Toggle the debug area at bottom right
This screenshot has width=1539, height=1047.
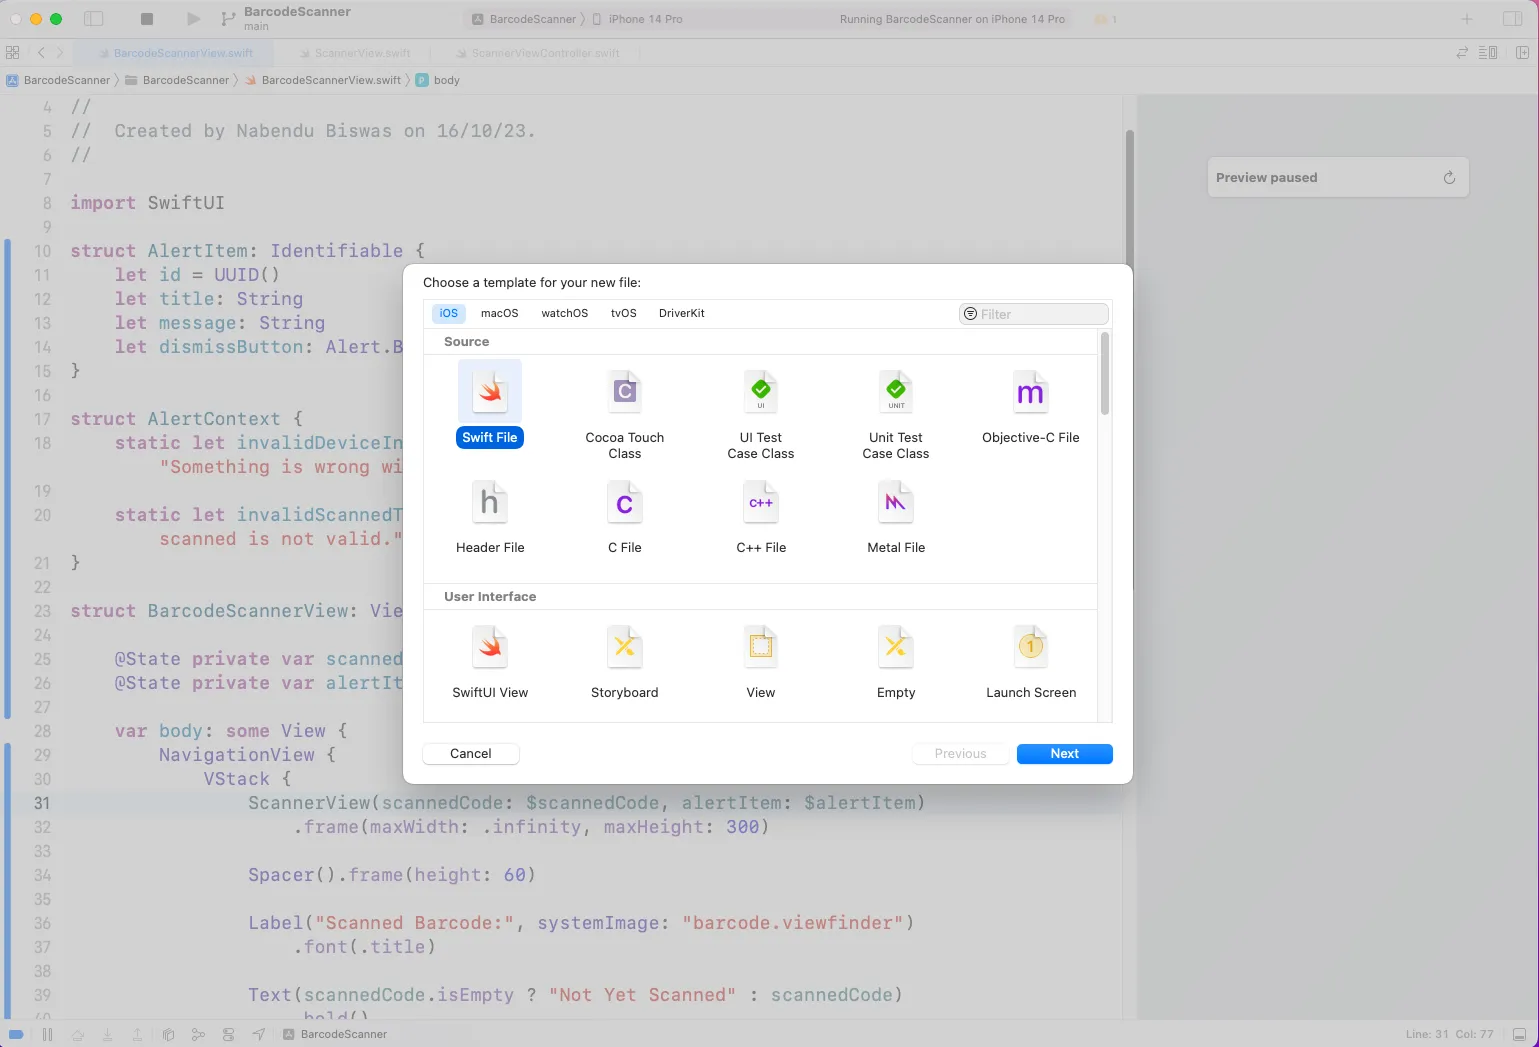point(1520,1034)
